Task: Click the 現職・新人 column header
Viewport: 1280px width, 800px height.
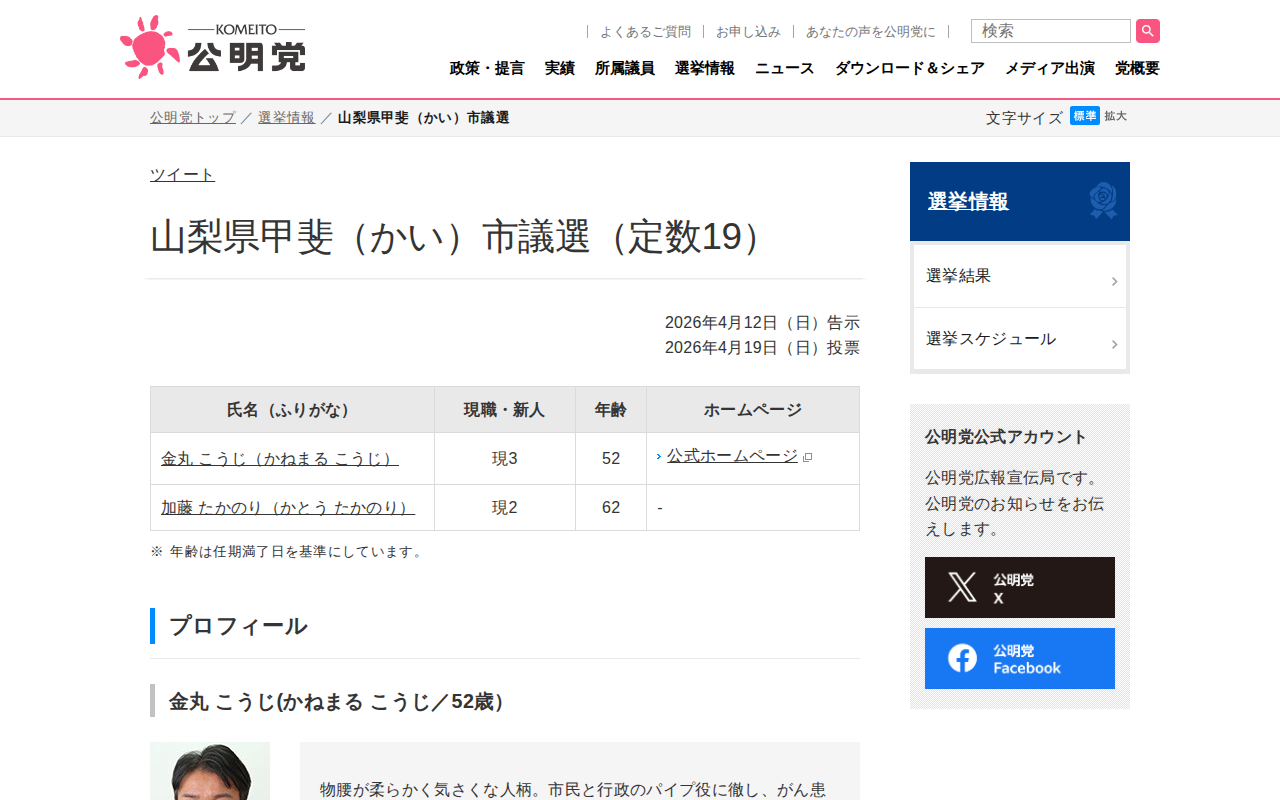Action: 505,410
